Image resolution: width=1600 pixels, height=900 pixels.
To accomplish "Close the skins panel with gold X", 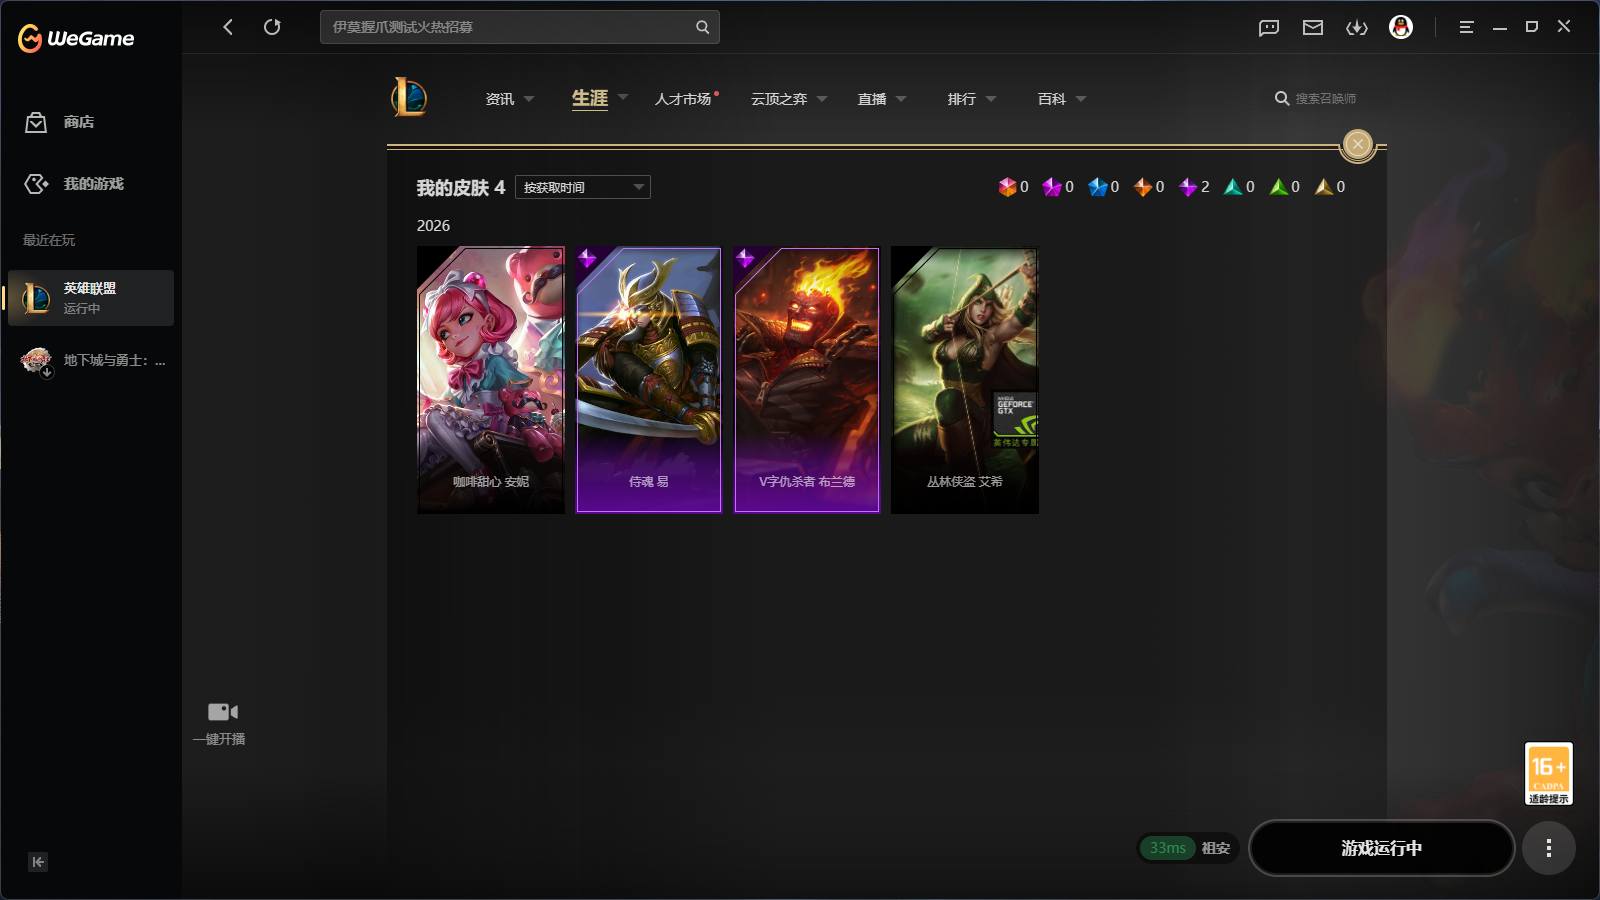I will pyautogui.click(x=1358, y=145).
